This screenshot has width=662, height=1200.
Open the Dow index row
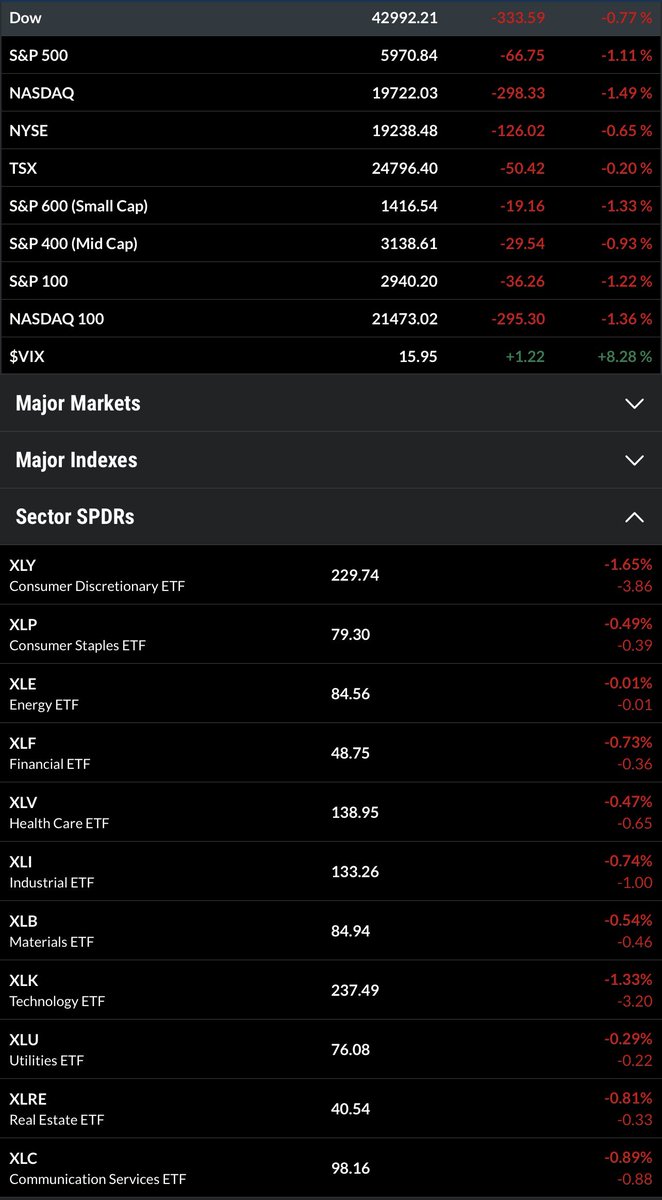pyautogui.click(x=331, y=18)
